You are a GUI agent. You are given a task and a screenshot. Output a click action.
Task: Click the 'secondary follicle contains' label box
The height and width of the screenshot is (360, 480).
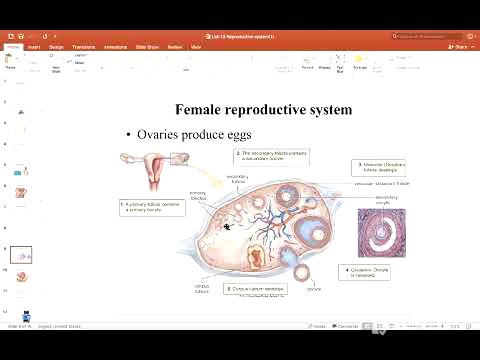click(271, 157)
